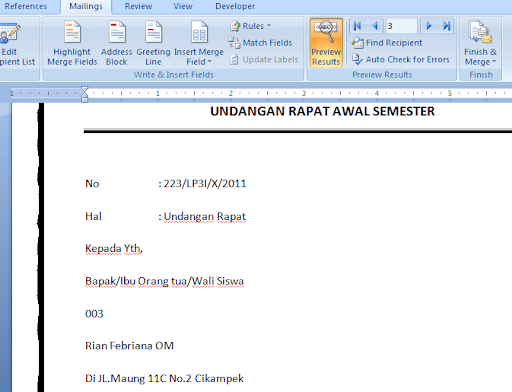Click the Highlight Merge Fields icon
The height and width of the screenshot is (392, 512).
pyautogui.click(x=72, y=32)
